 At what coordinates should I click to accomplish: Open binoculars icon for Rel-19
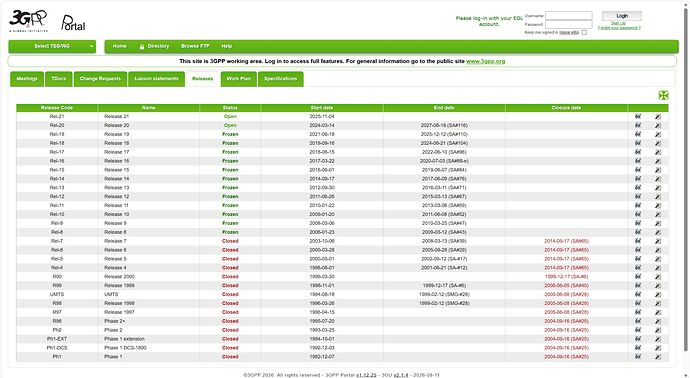pos(638,134)
